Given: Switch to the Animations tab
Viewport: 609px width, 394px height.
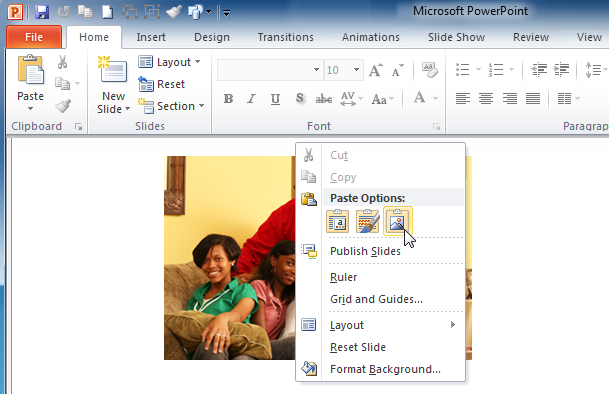Looking at the screenshot, I should coord(371,37).
